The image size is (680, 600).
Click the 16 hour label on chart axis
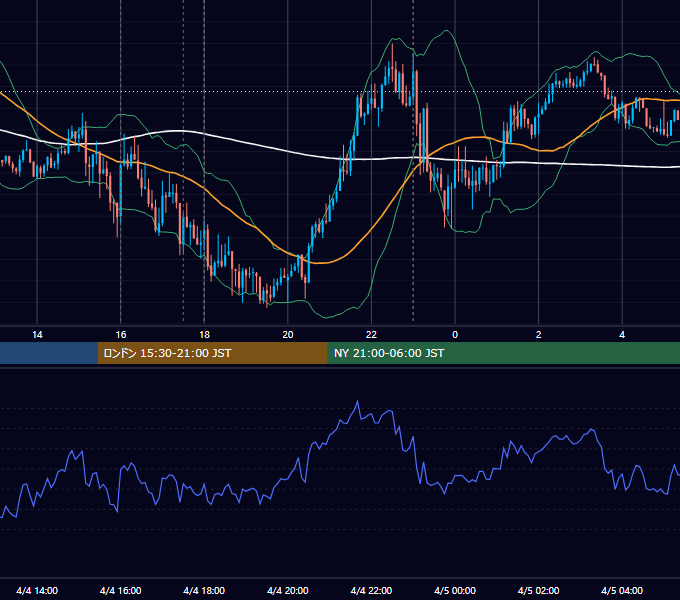tap(121, 335)
